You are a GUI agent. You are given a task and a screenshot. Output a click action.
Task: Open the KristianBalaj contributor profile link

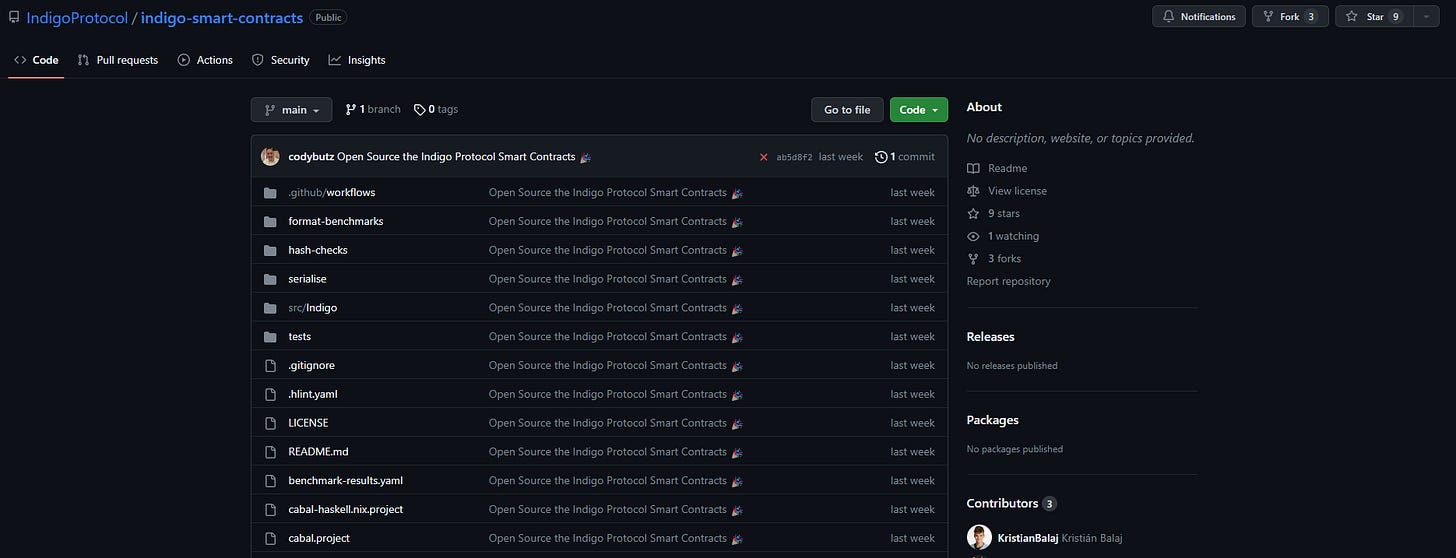click(1028, 538)
